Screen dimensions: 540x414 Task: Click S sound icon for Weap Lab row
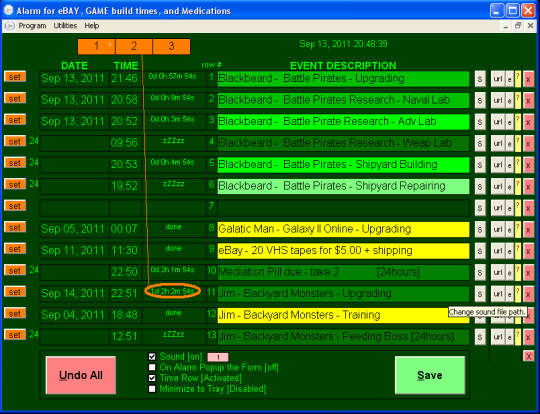click(x=480, y=144)
